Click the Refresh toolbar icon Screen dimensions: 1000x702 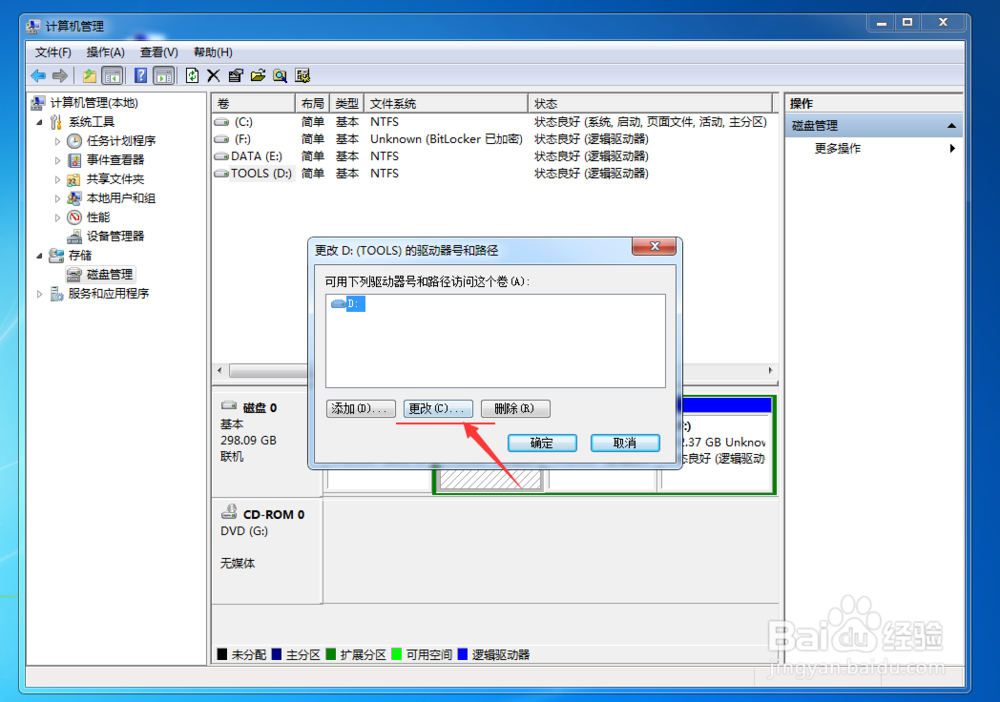(192, 76)
